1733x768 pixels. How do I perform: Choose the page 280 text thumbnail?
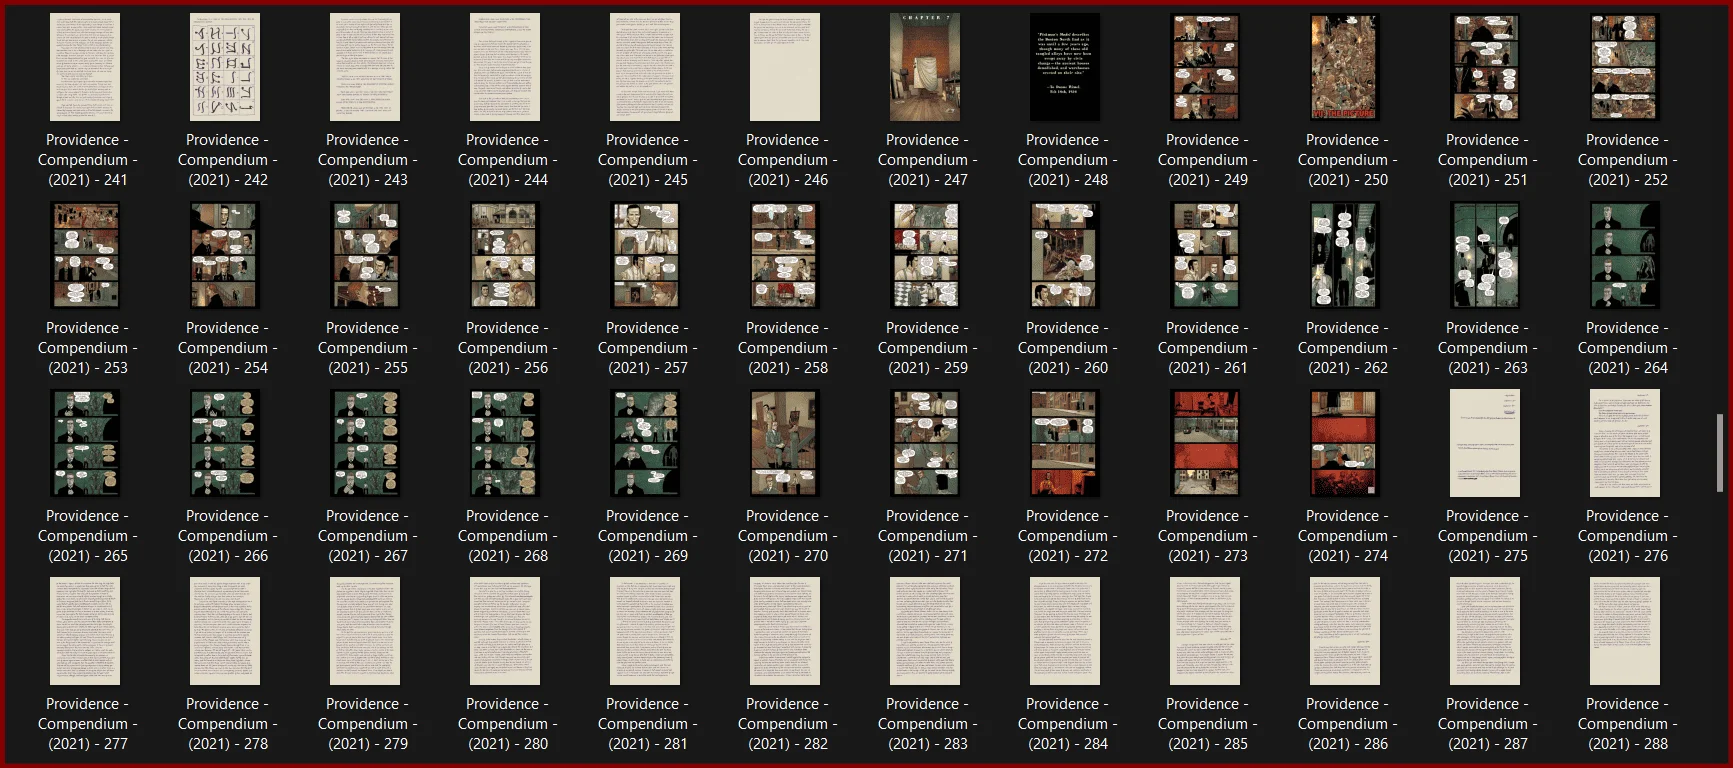(x=505, y=631)
